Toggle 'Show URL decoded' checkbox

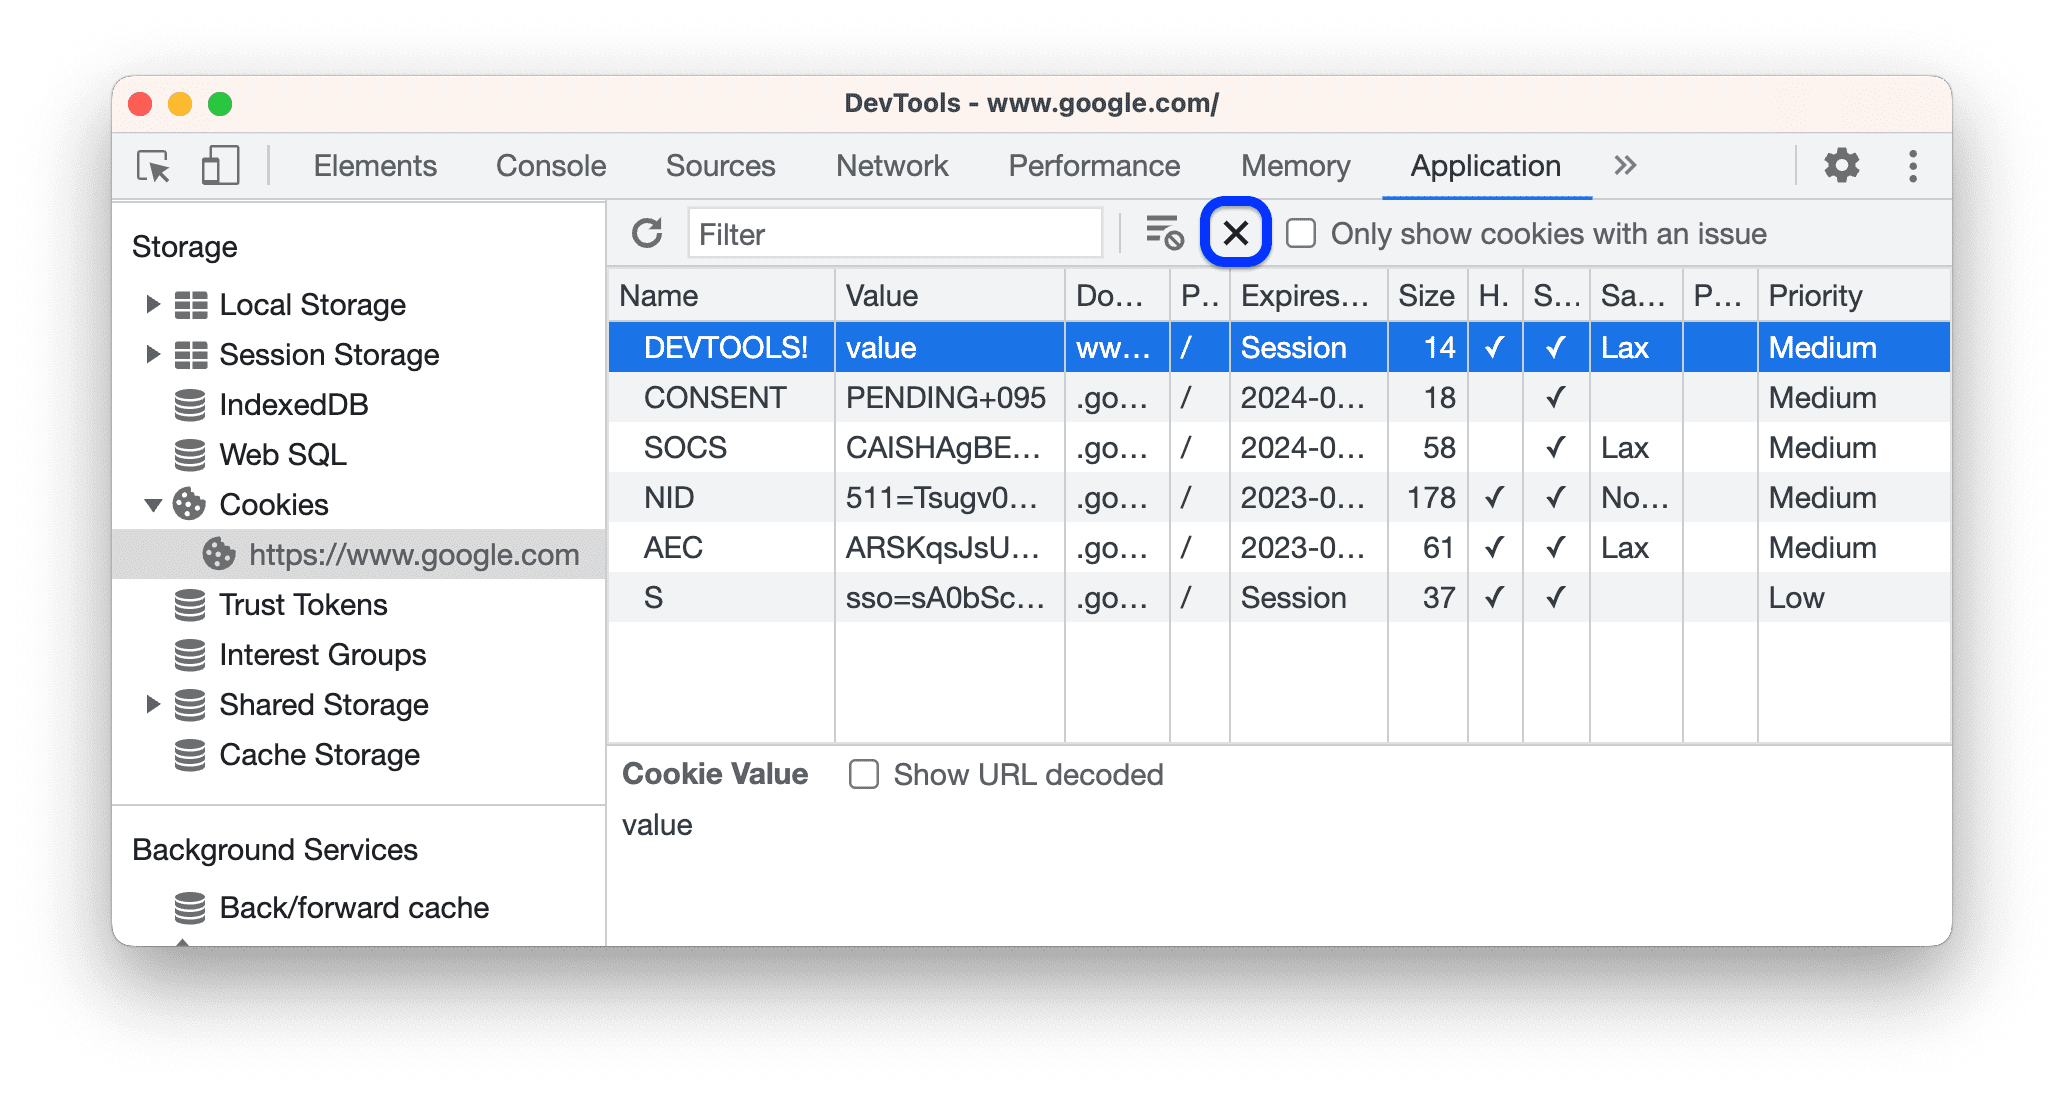click(861, 774)
